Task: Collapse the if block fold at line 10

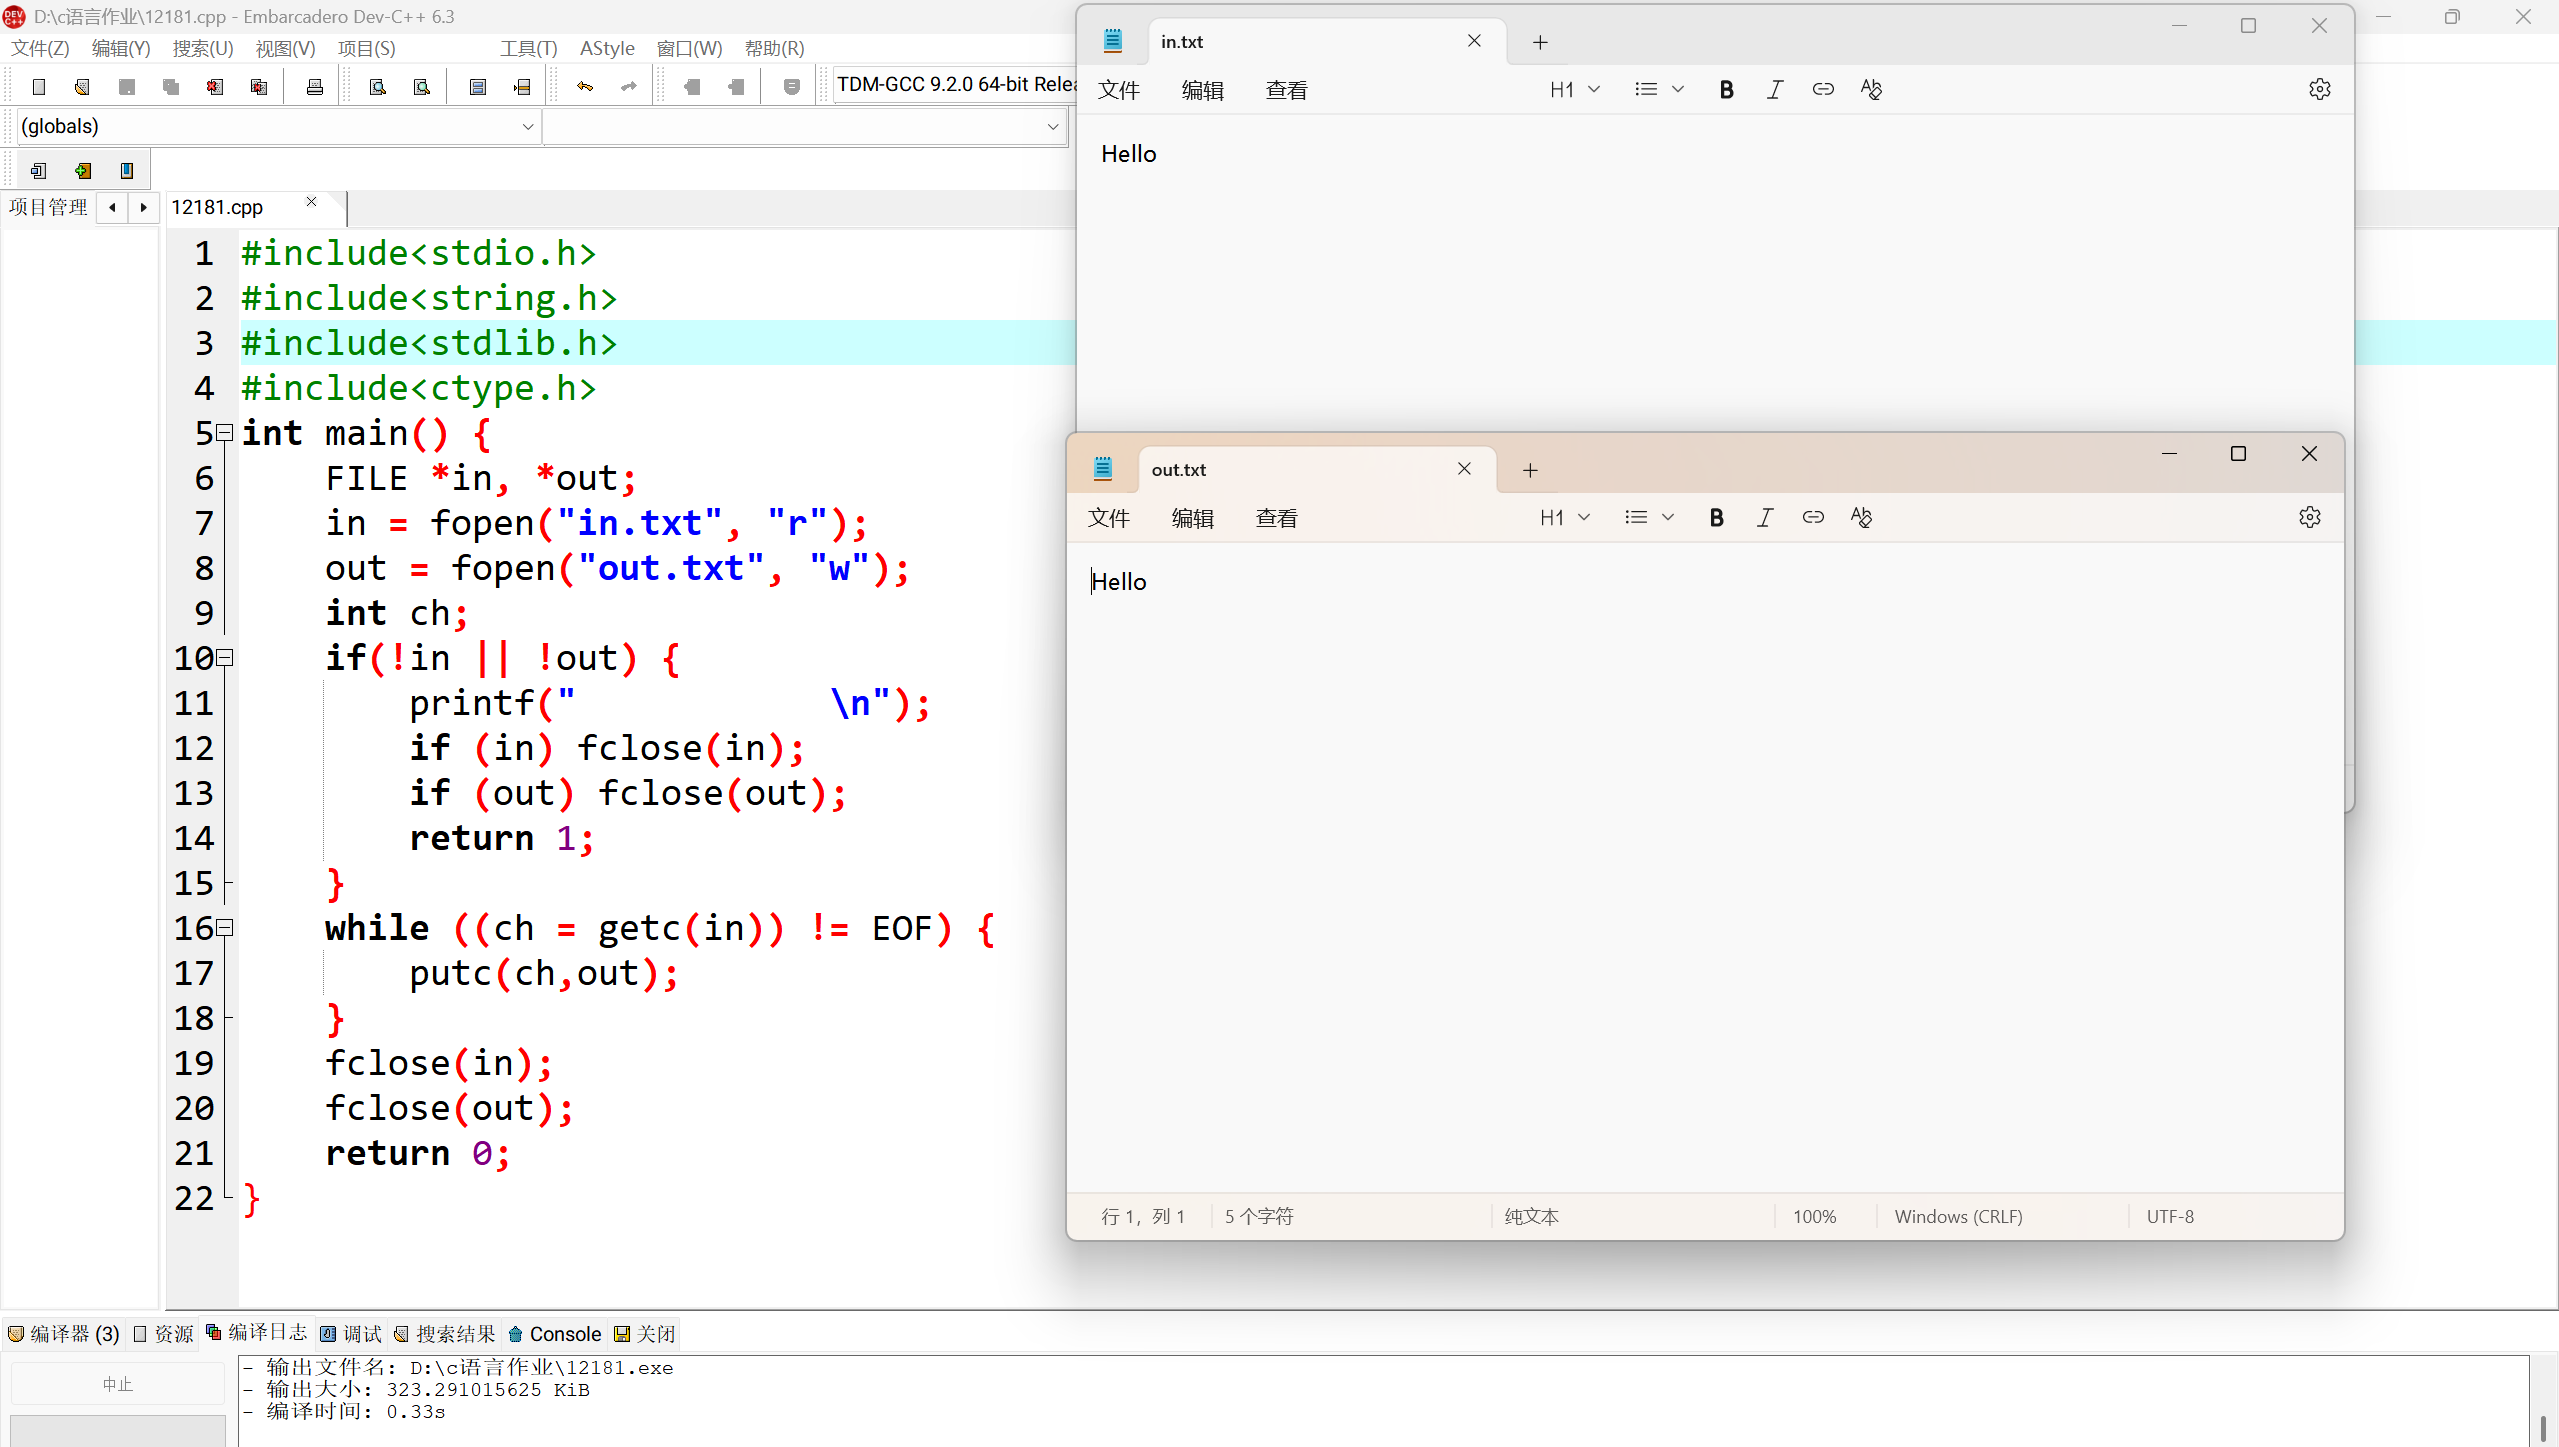Action: [x=226, y=658]
